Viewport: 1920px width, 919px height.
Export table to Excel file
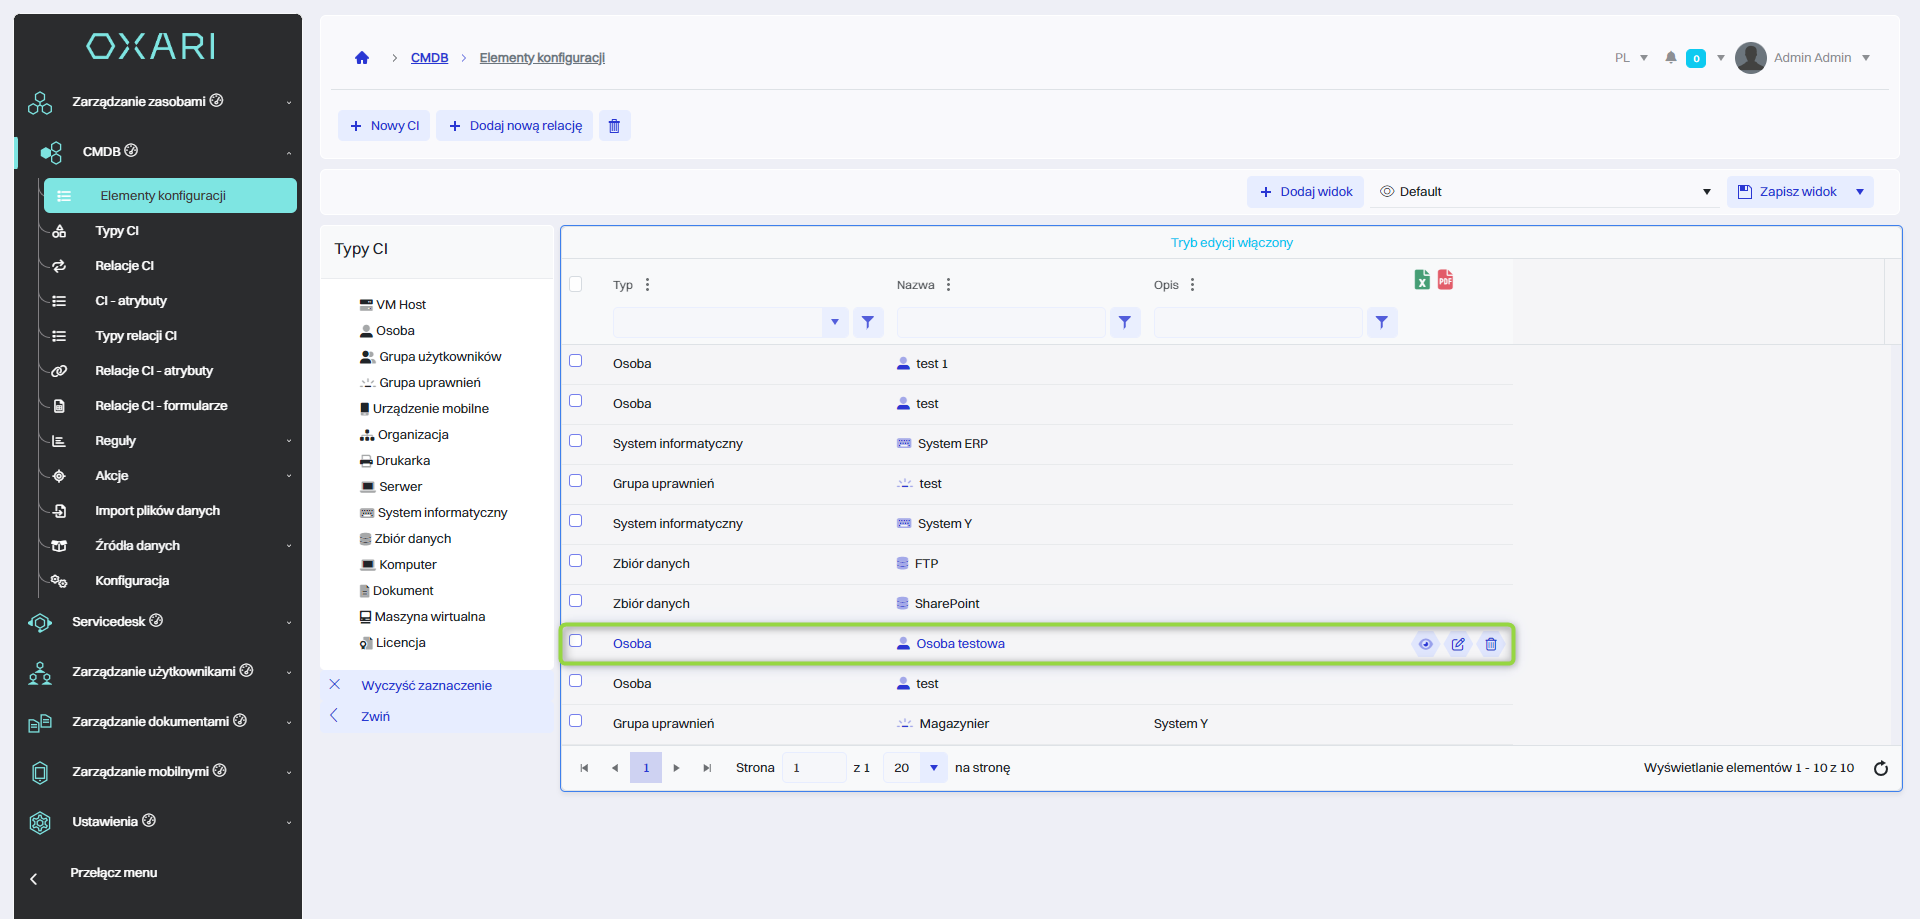pos(1421,280)
